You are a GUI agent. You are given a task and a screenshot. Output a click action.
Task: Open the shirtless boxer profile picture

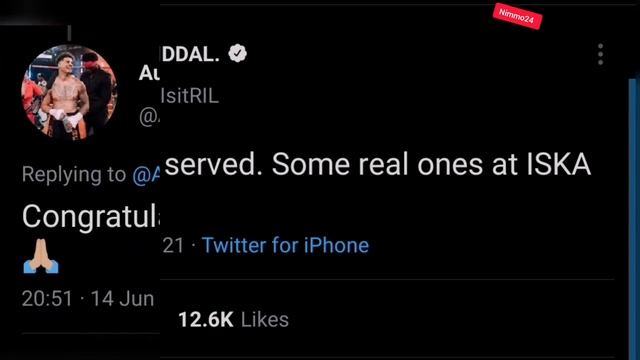point(69,93)
